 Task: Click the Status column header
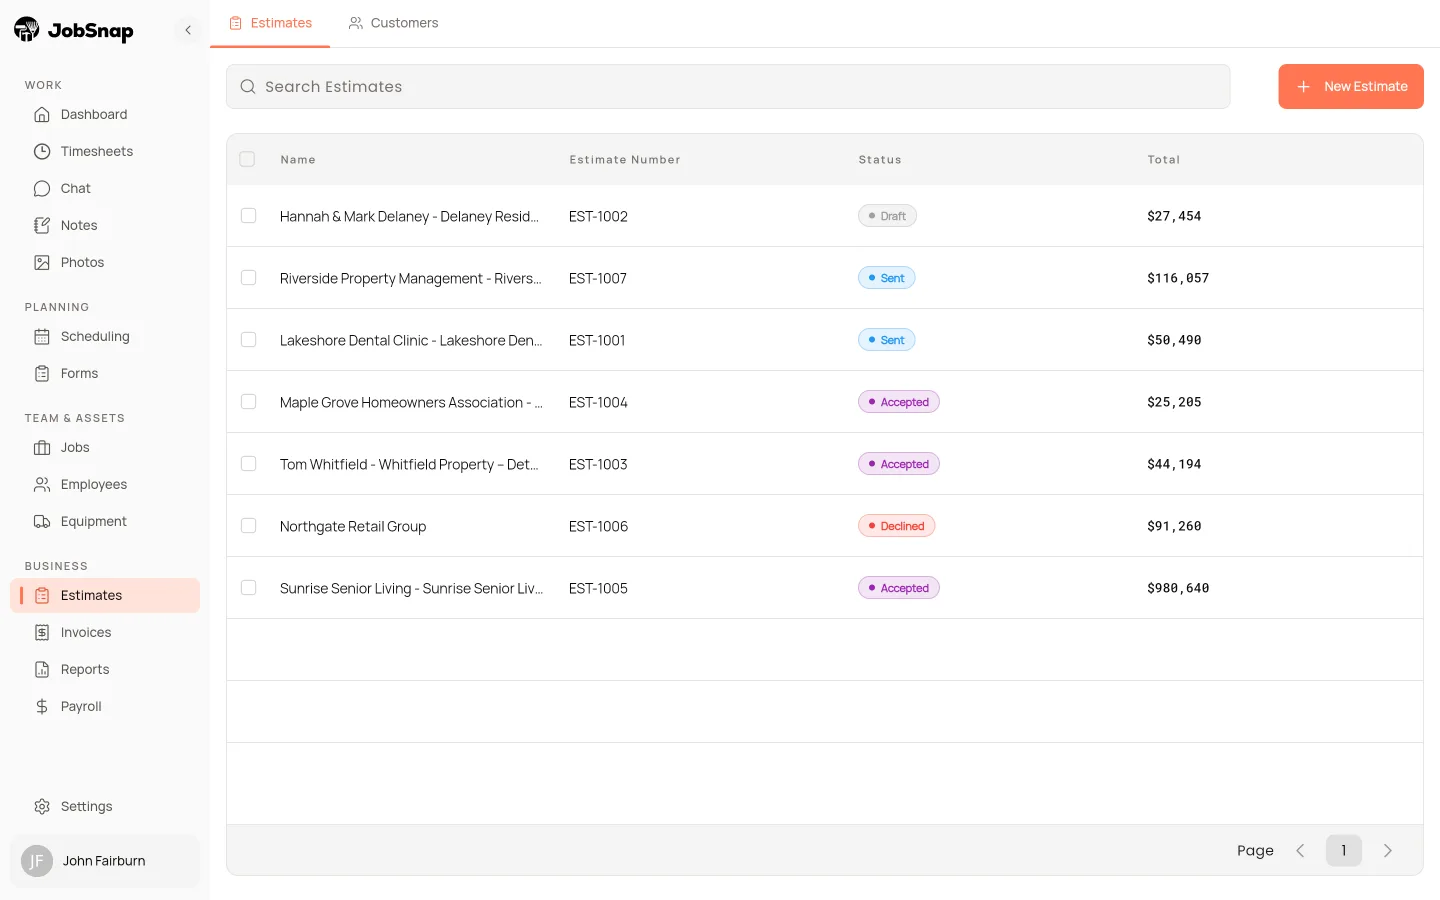pos(880,160)
